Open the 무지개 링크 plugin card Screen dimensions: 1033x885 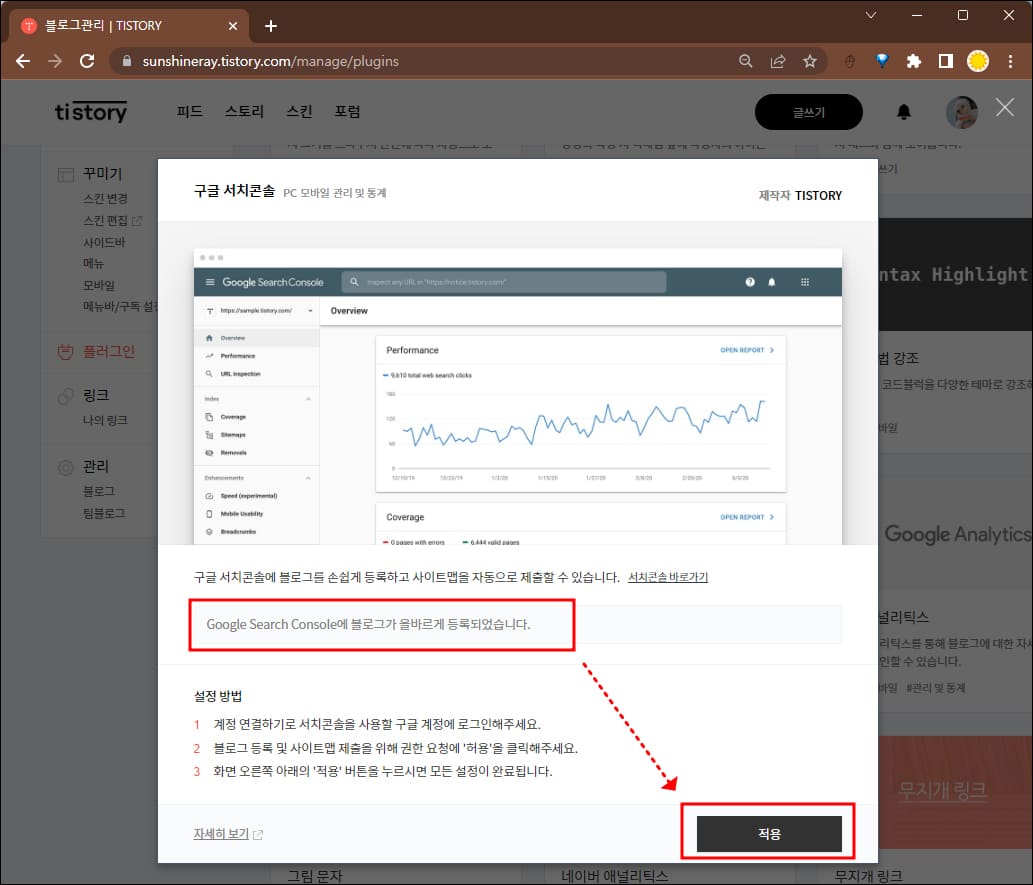click(956, 791)
